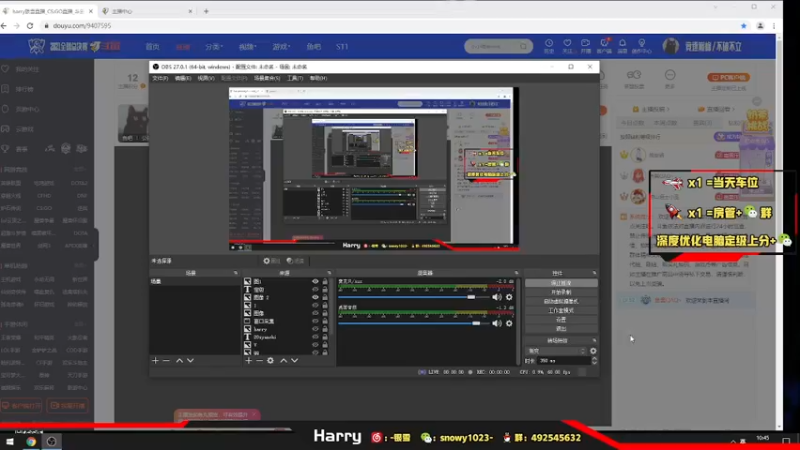Start the virtual camera in OBS Controls

(x=561, y=302)
